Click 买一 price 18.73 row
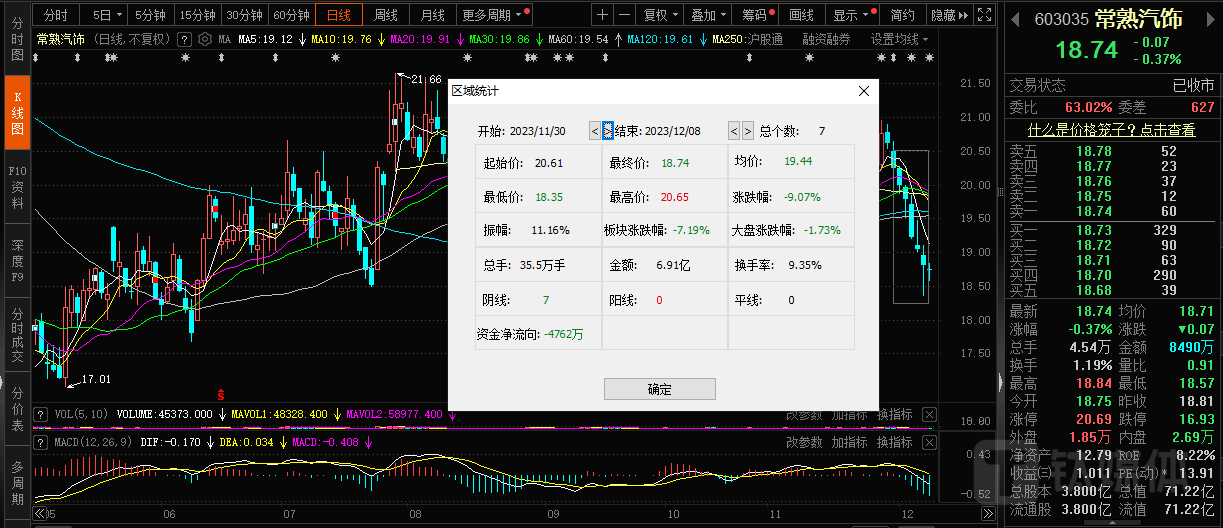The width and height of the screenshot is (1223, 528). [x=1112, y=229]
